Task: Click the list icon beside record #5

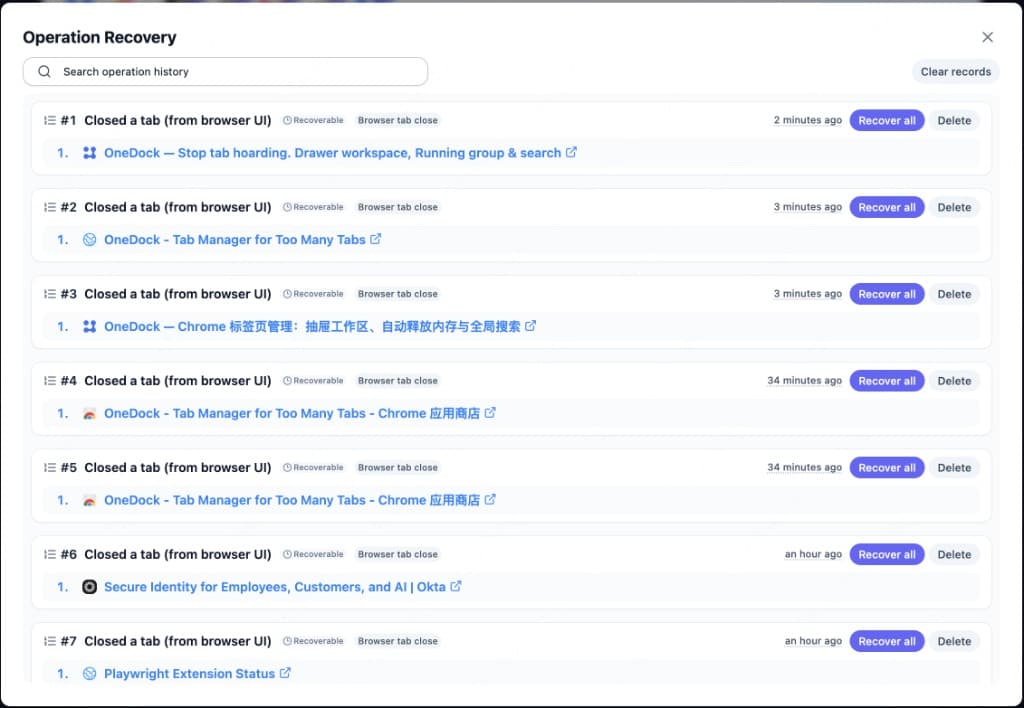Action: tap(50, 468)
